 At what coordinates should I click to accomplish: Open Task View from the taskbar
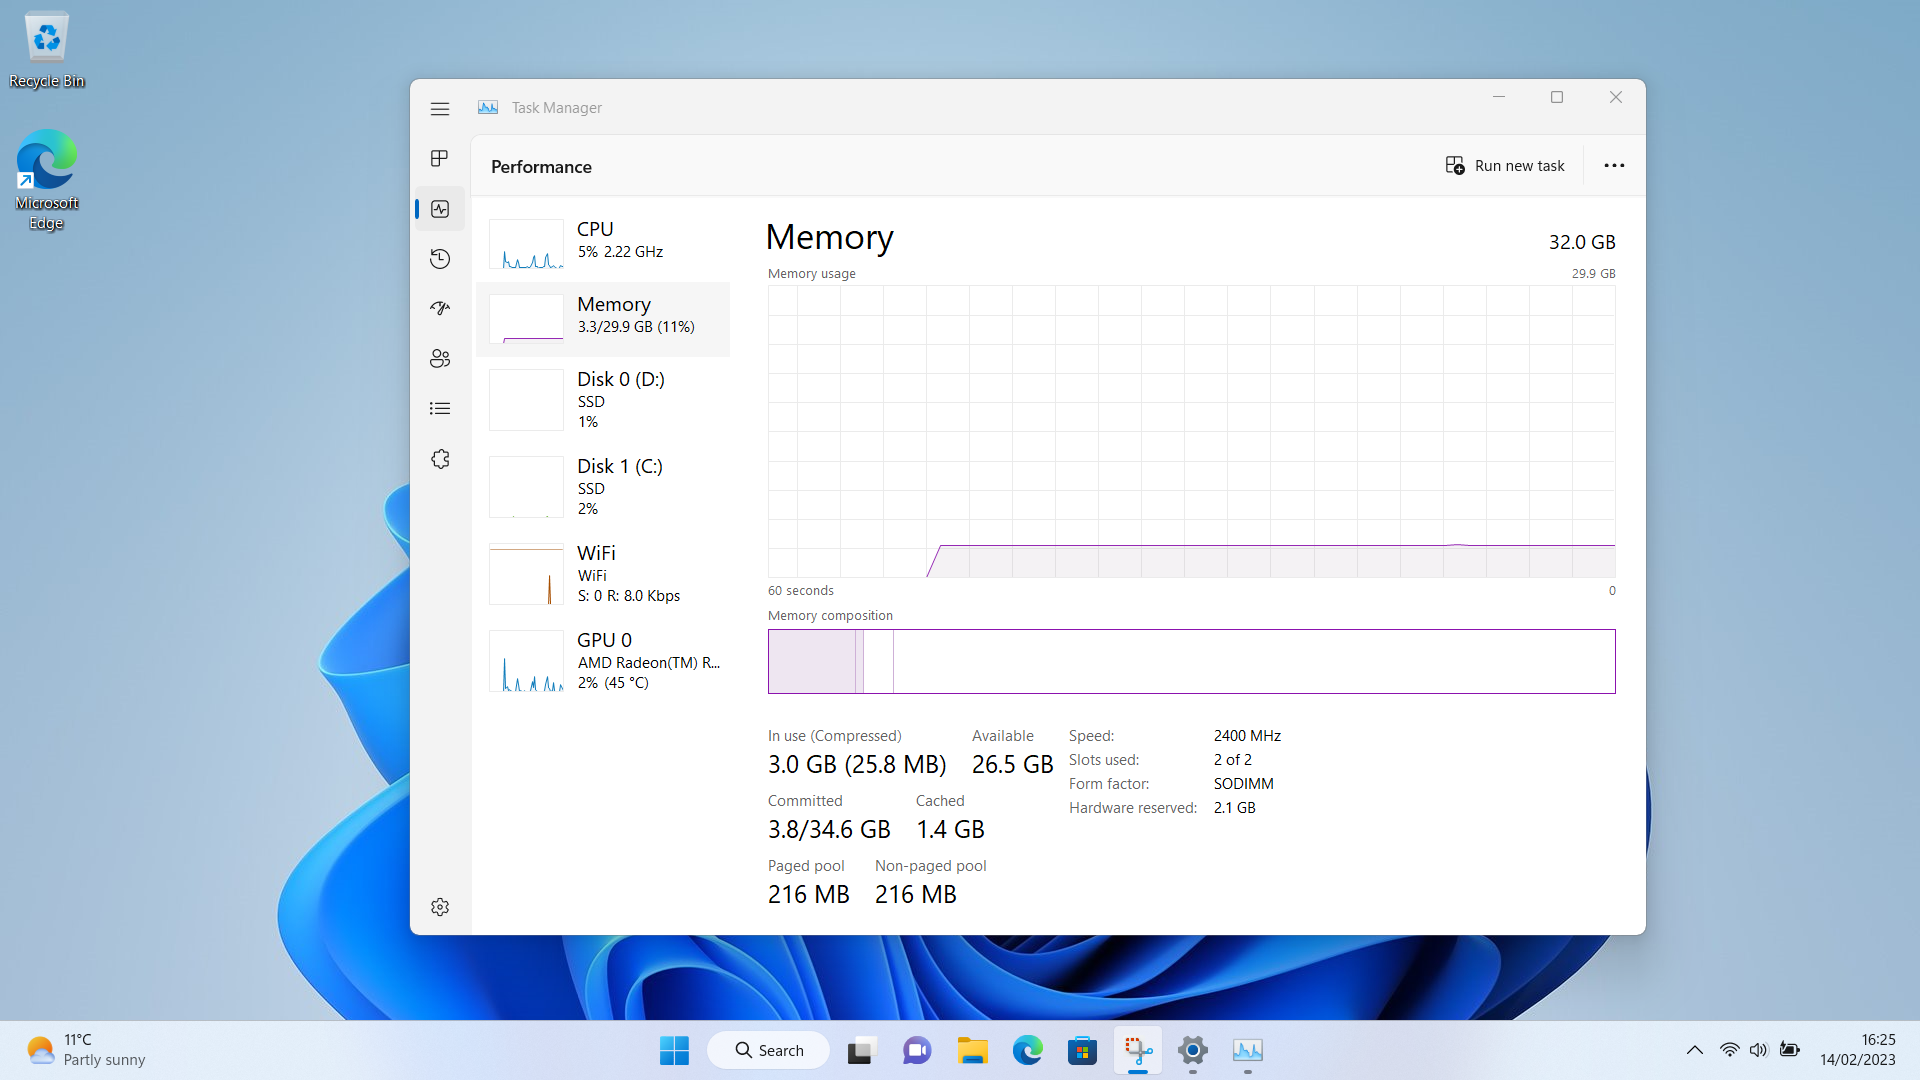(x=861, y=1051)
